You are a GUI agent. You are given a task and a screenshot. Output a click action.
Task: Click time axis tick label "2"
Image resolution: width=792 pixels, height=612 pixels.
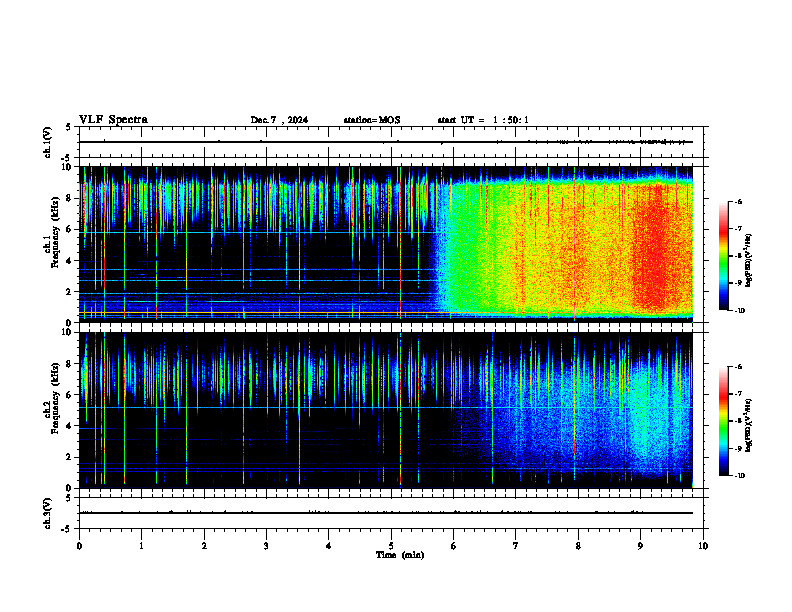(205, 546)
